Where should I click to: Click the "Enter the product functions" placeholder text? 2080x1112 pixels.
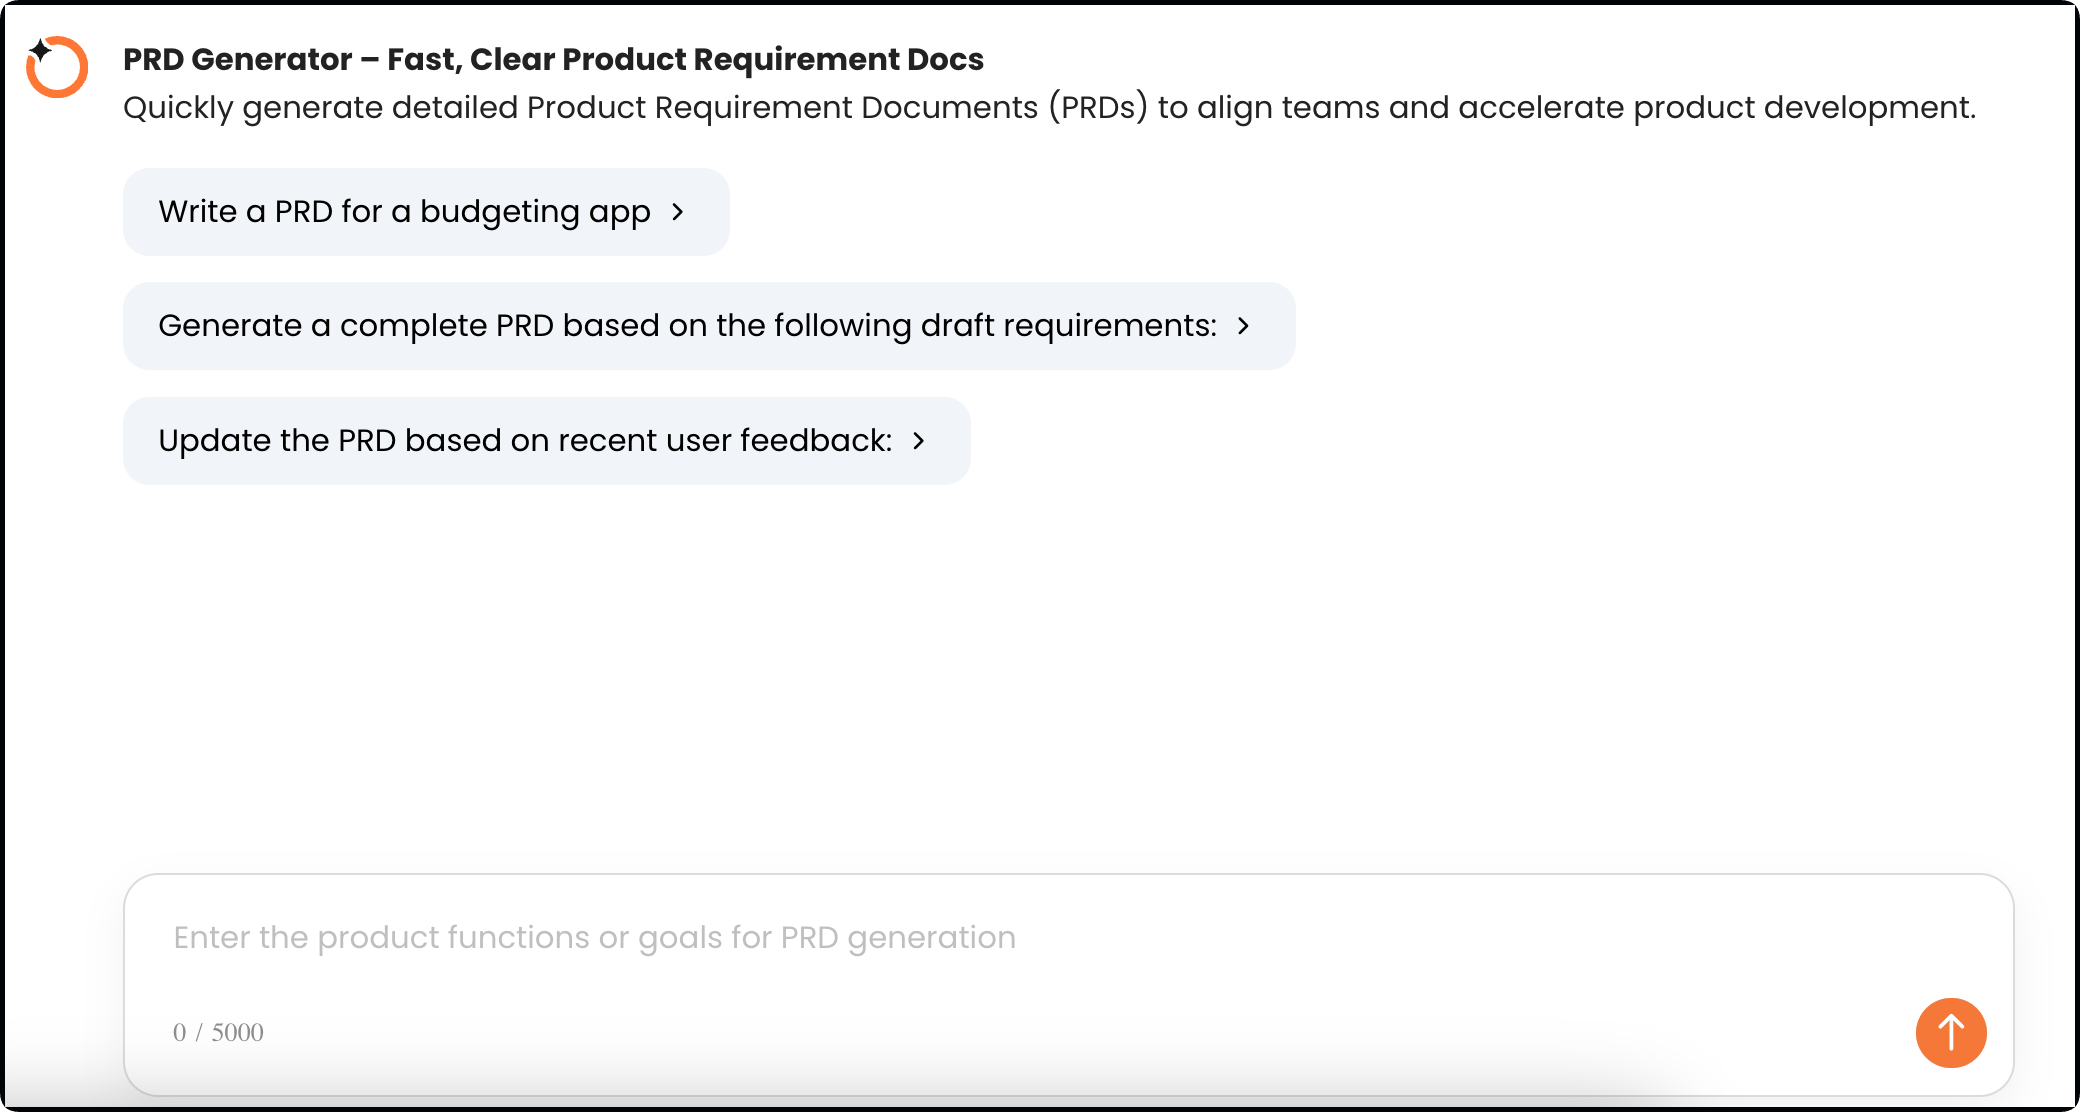[595, 937]
